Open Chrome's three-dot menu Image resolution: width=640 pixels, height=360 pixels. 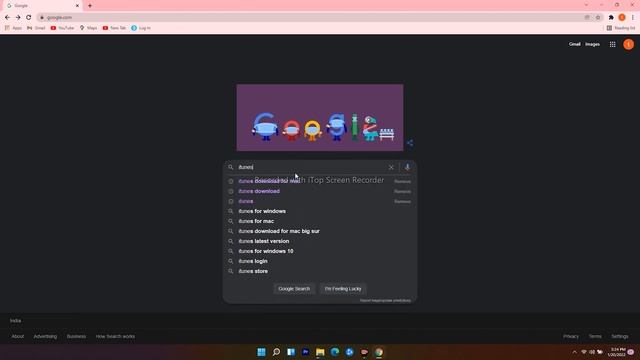click(x=633, y=18)
